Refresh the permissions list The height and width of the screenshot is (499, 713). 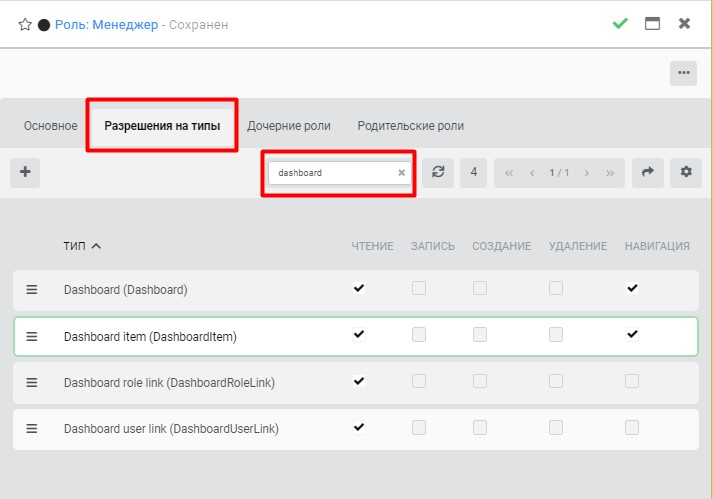point(438,172)
